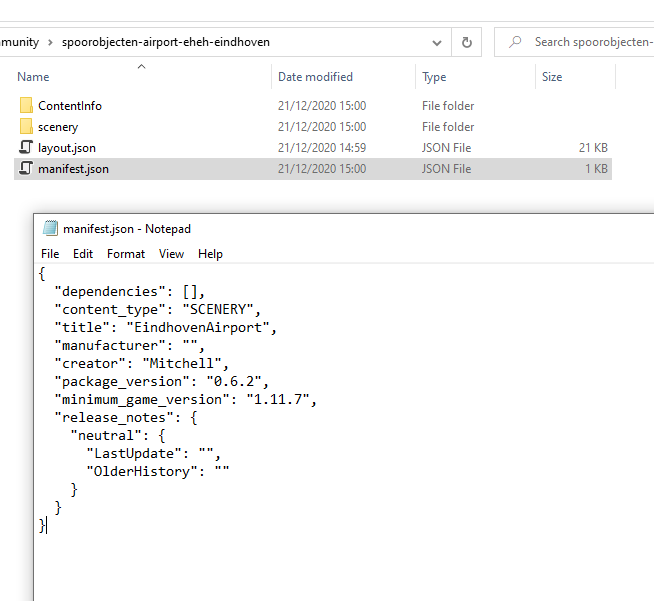Click the JSON File type in the layout.json row
This screenshot has height=601, width=654.
(446, 148)
